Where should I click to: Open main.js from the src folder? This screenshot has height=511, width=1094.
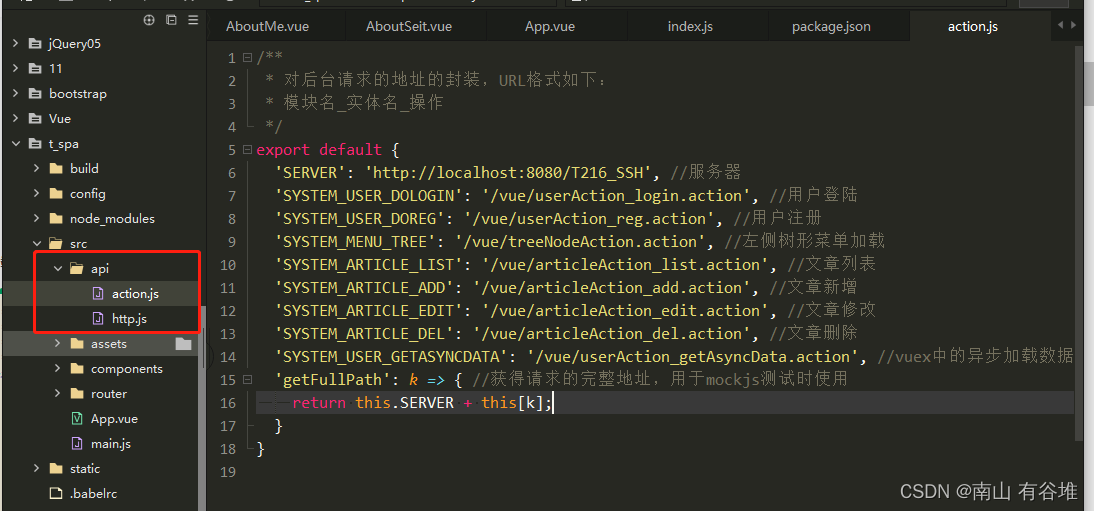[110, 444]
